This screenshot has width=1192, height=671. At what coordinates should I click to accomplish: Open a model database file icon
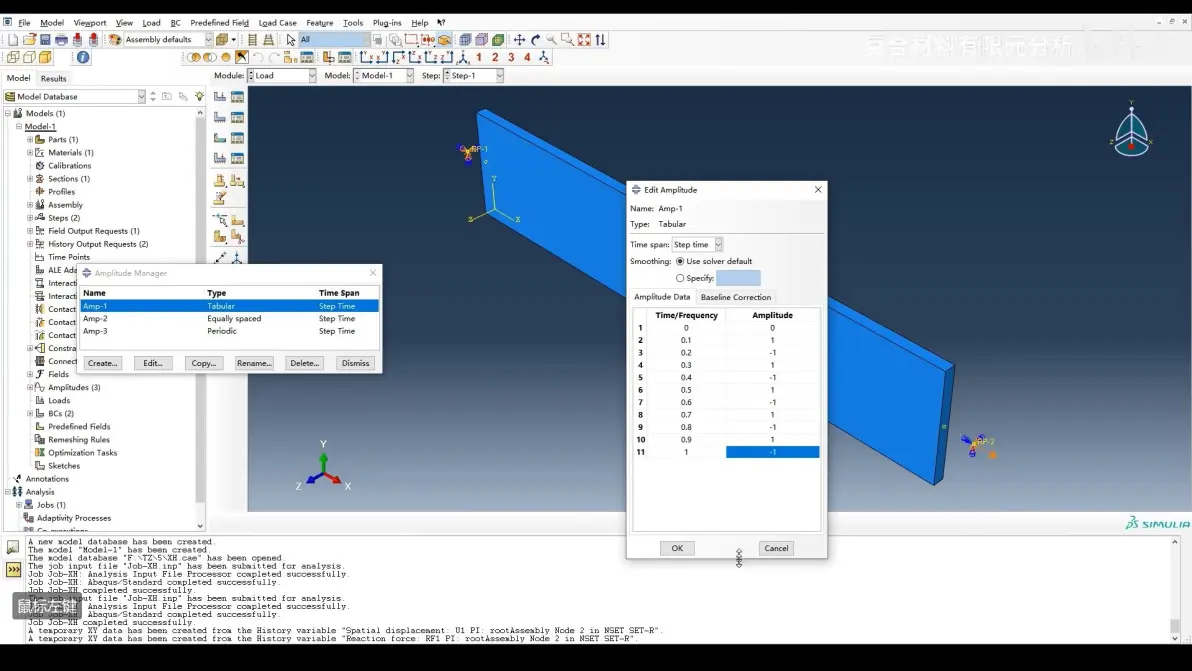tap(30, 40)
